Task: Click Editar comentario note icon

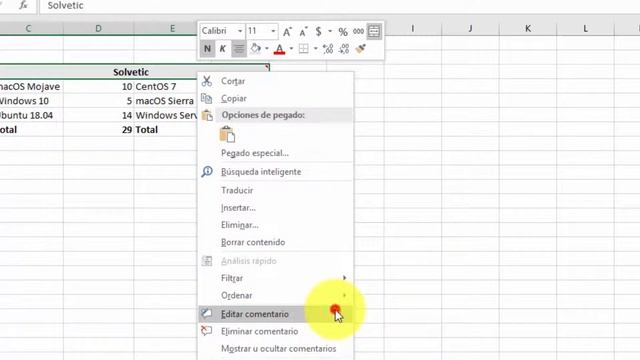Action: click(207, 313)
